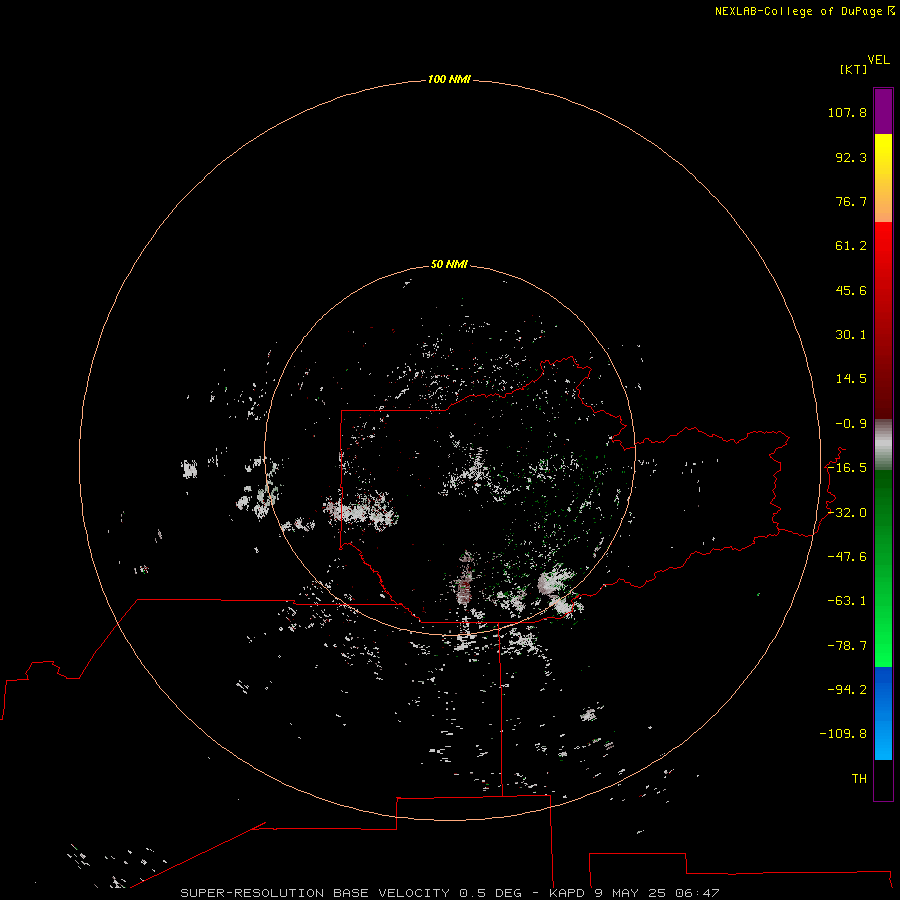
Task: Click the blue segment of the color bar
Action: [x=883, y=713]
